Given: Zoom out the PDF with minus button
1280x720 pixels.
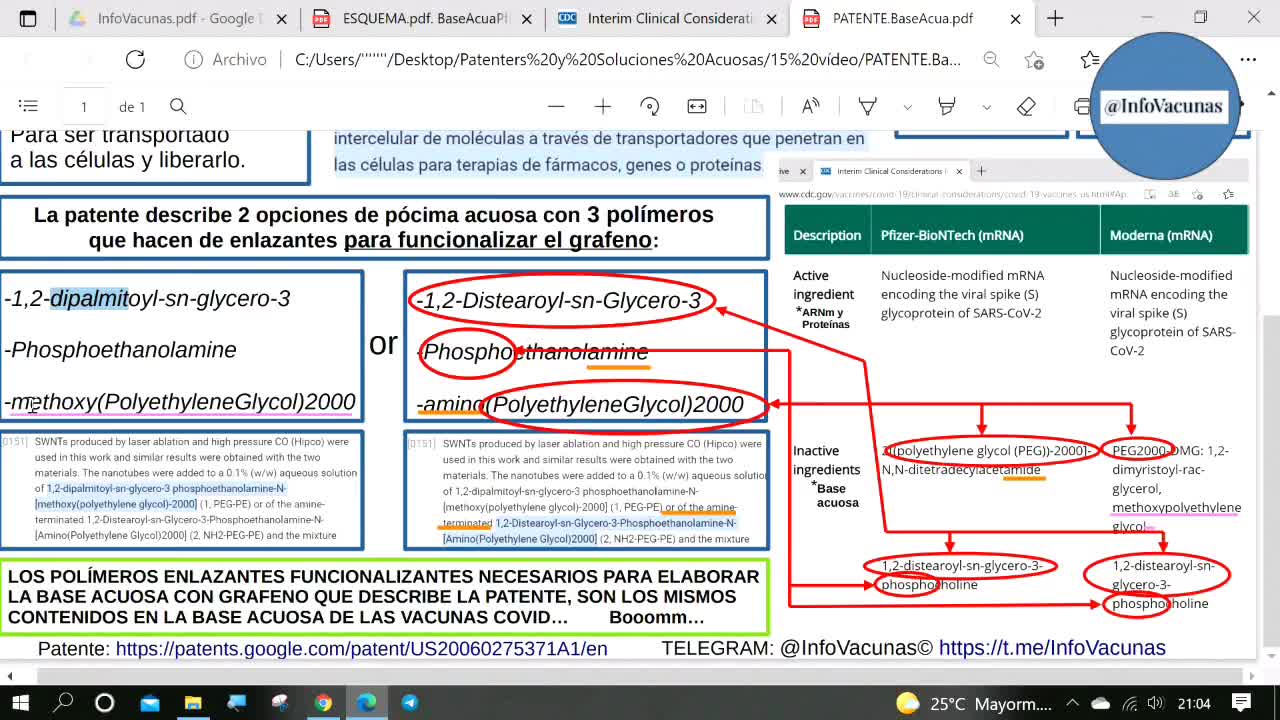Looking at the screenshot, I should click(x=557, y=106).
